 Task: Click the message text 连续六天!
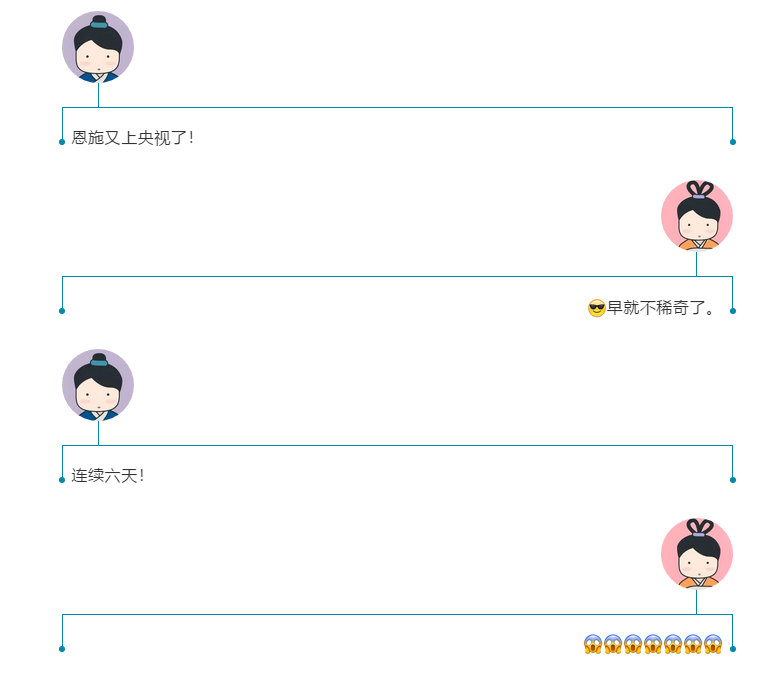(107, 476)
